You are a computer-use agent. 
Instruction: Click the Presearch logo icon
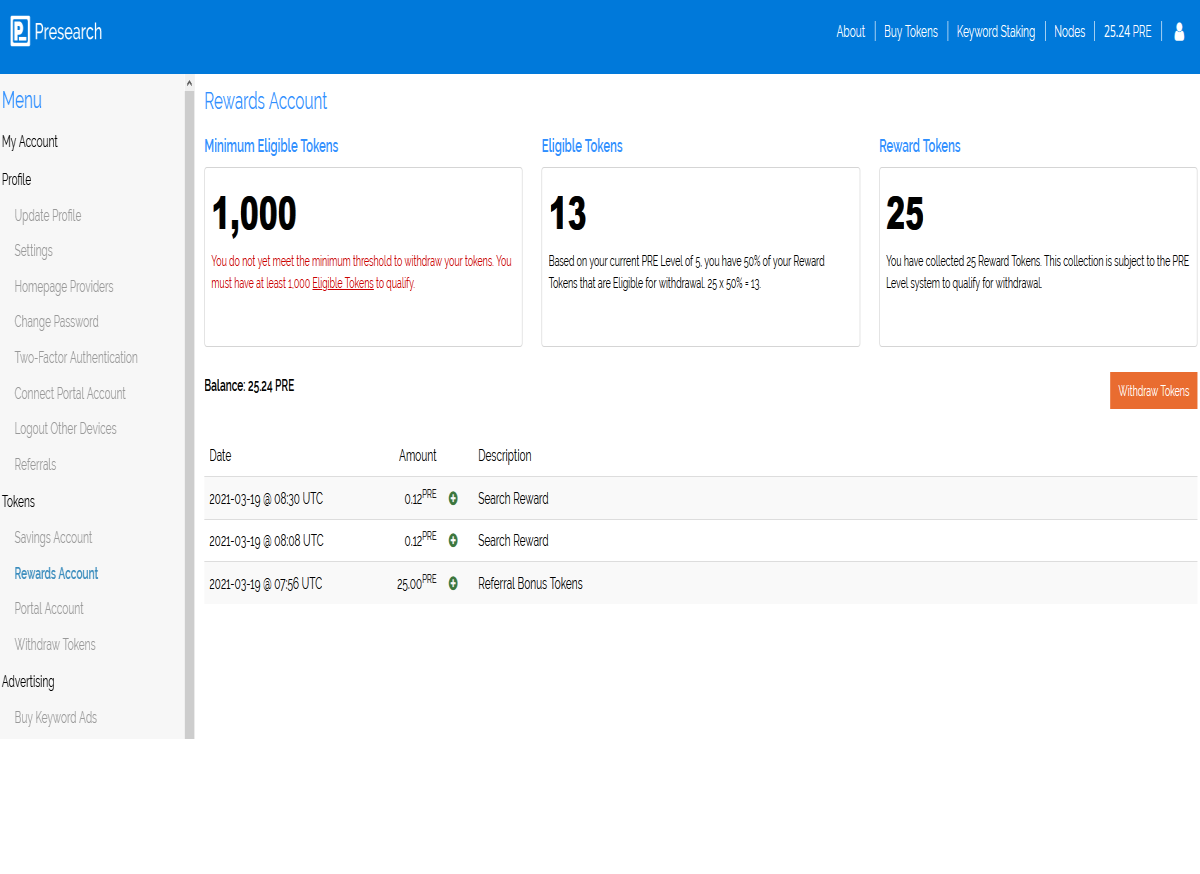(19, 31)
